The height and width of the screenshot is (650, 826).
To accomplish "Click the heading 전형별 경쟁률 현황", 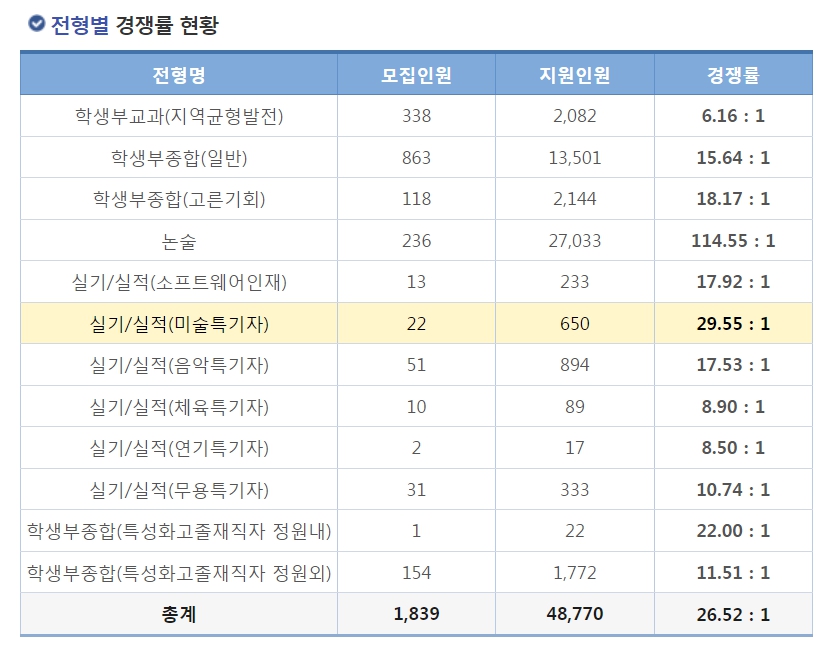I will pos(134,25).
